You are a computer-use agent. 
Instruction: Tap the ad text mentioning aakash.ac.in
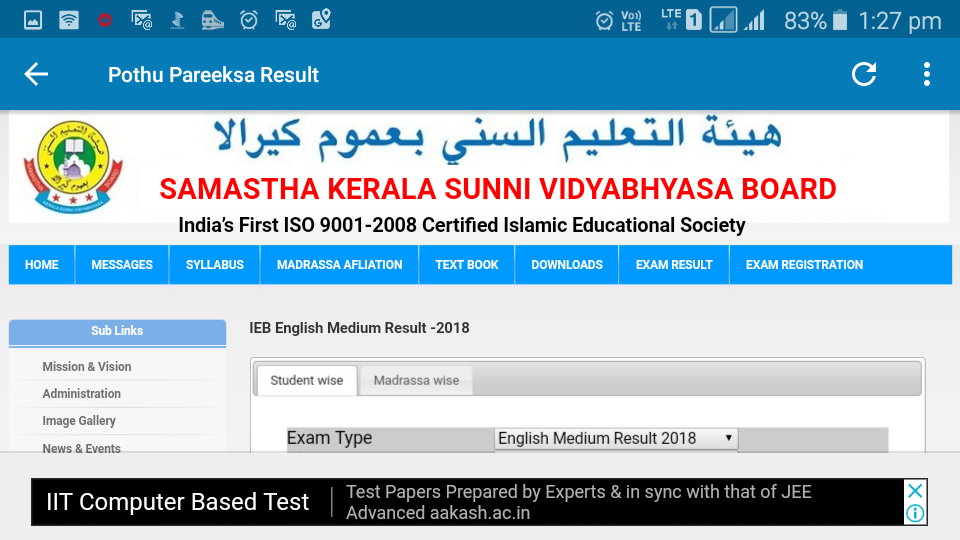pyautogui.click(x=579, y=502)
